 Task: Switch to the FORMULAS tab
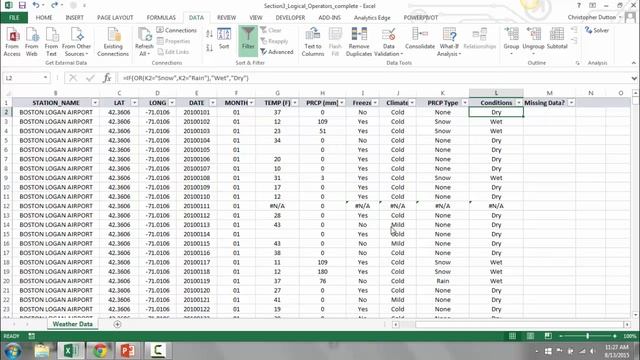(161, 18)
